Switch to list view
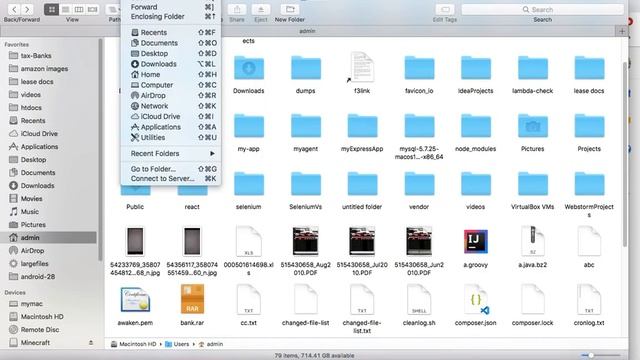The width and height of the screenshot is (640, 360). click(65, 9)
